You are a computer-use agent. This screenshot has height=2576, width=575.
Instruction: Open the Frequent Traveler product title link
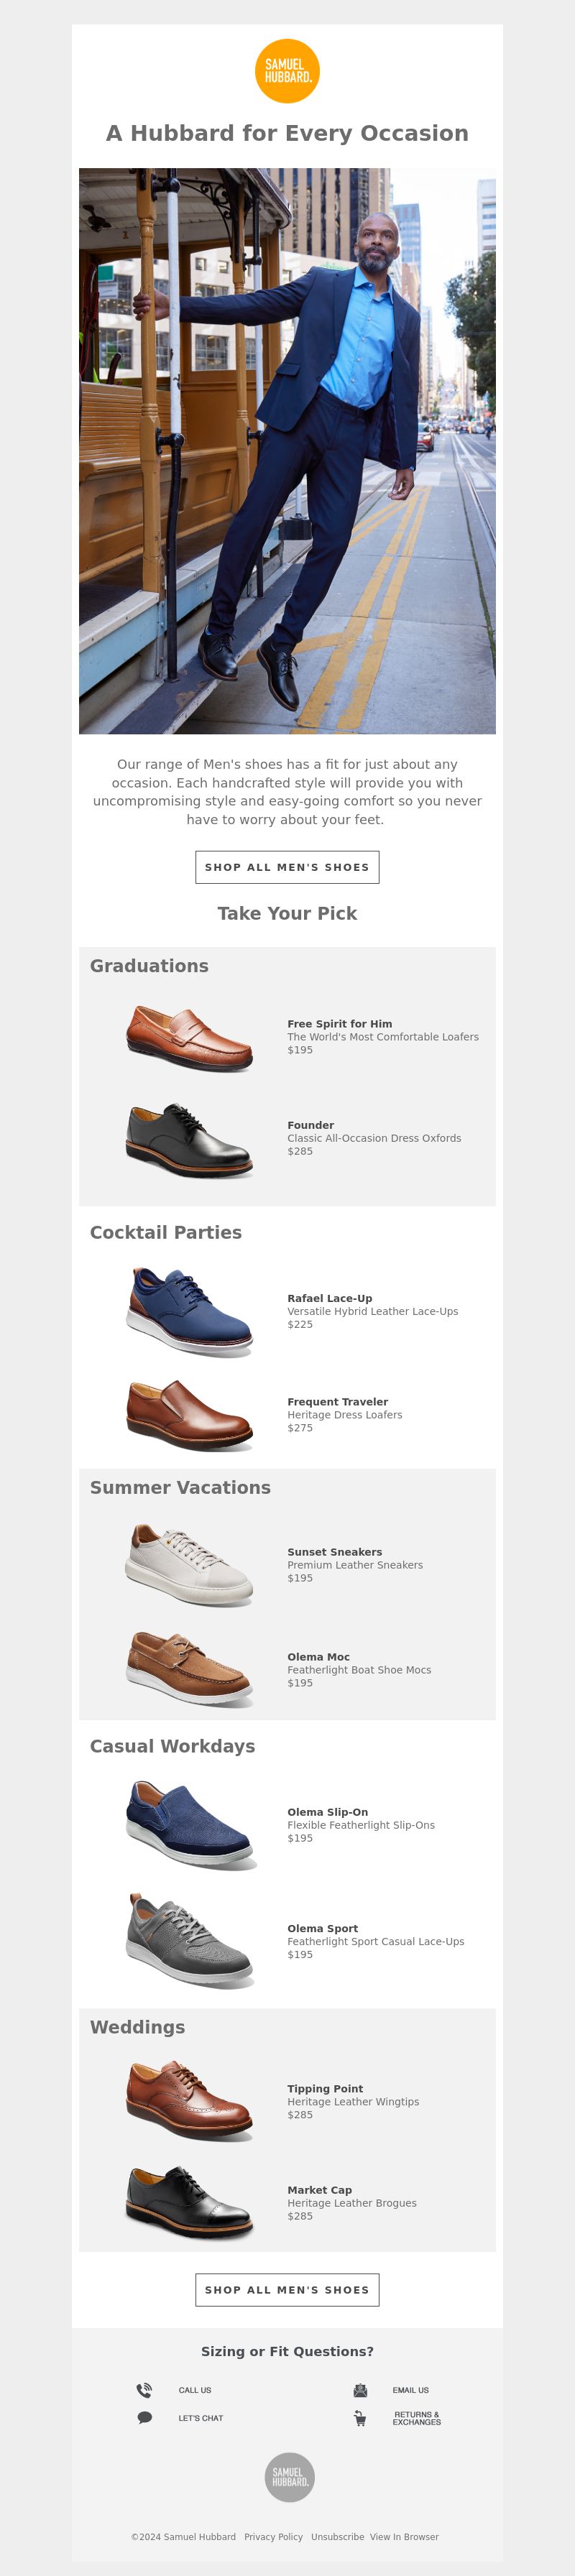tap(337, 1402)
